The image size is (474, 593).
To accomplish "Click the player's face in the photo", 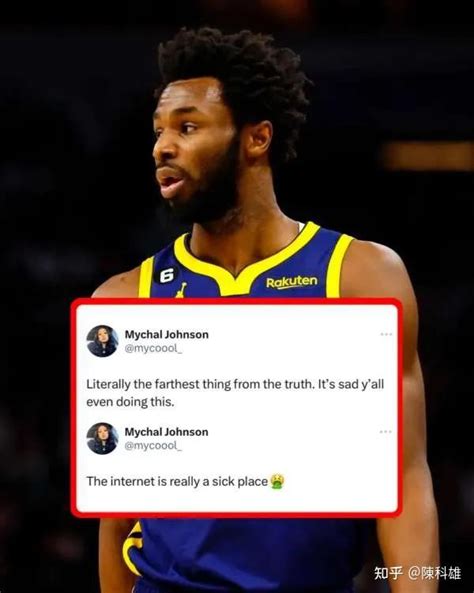I will pos(195,151).
